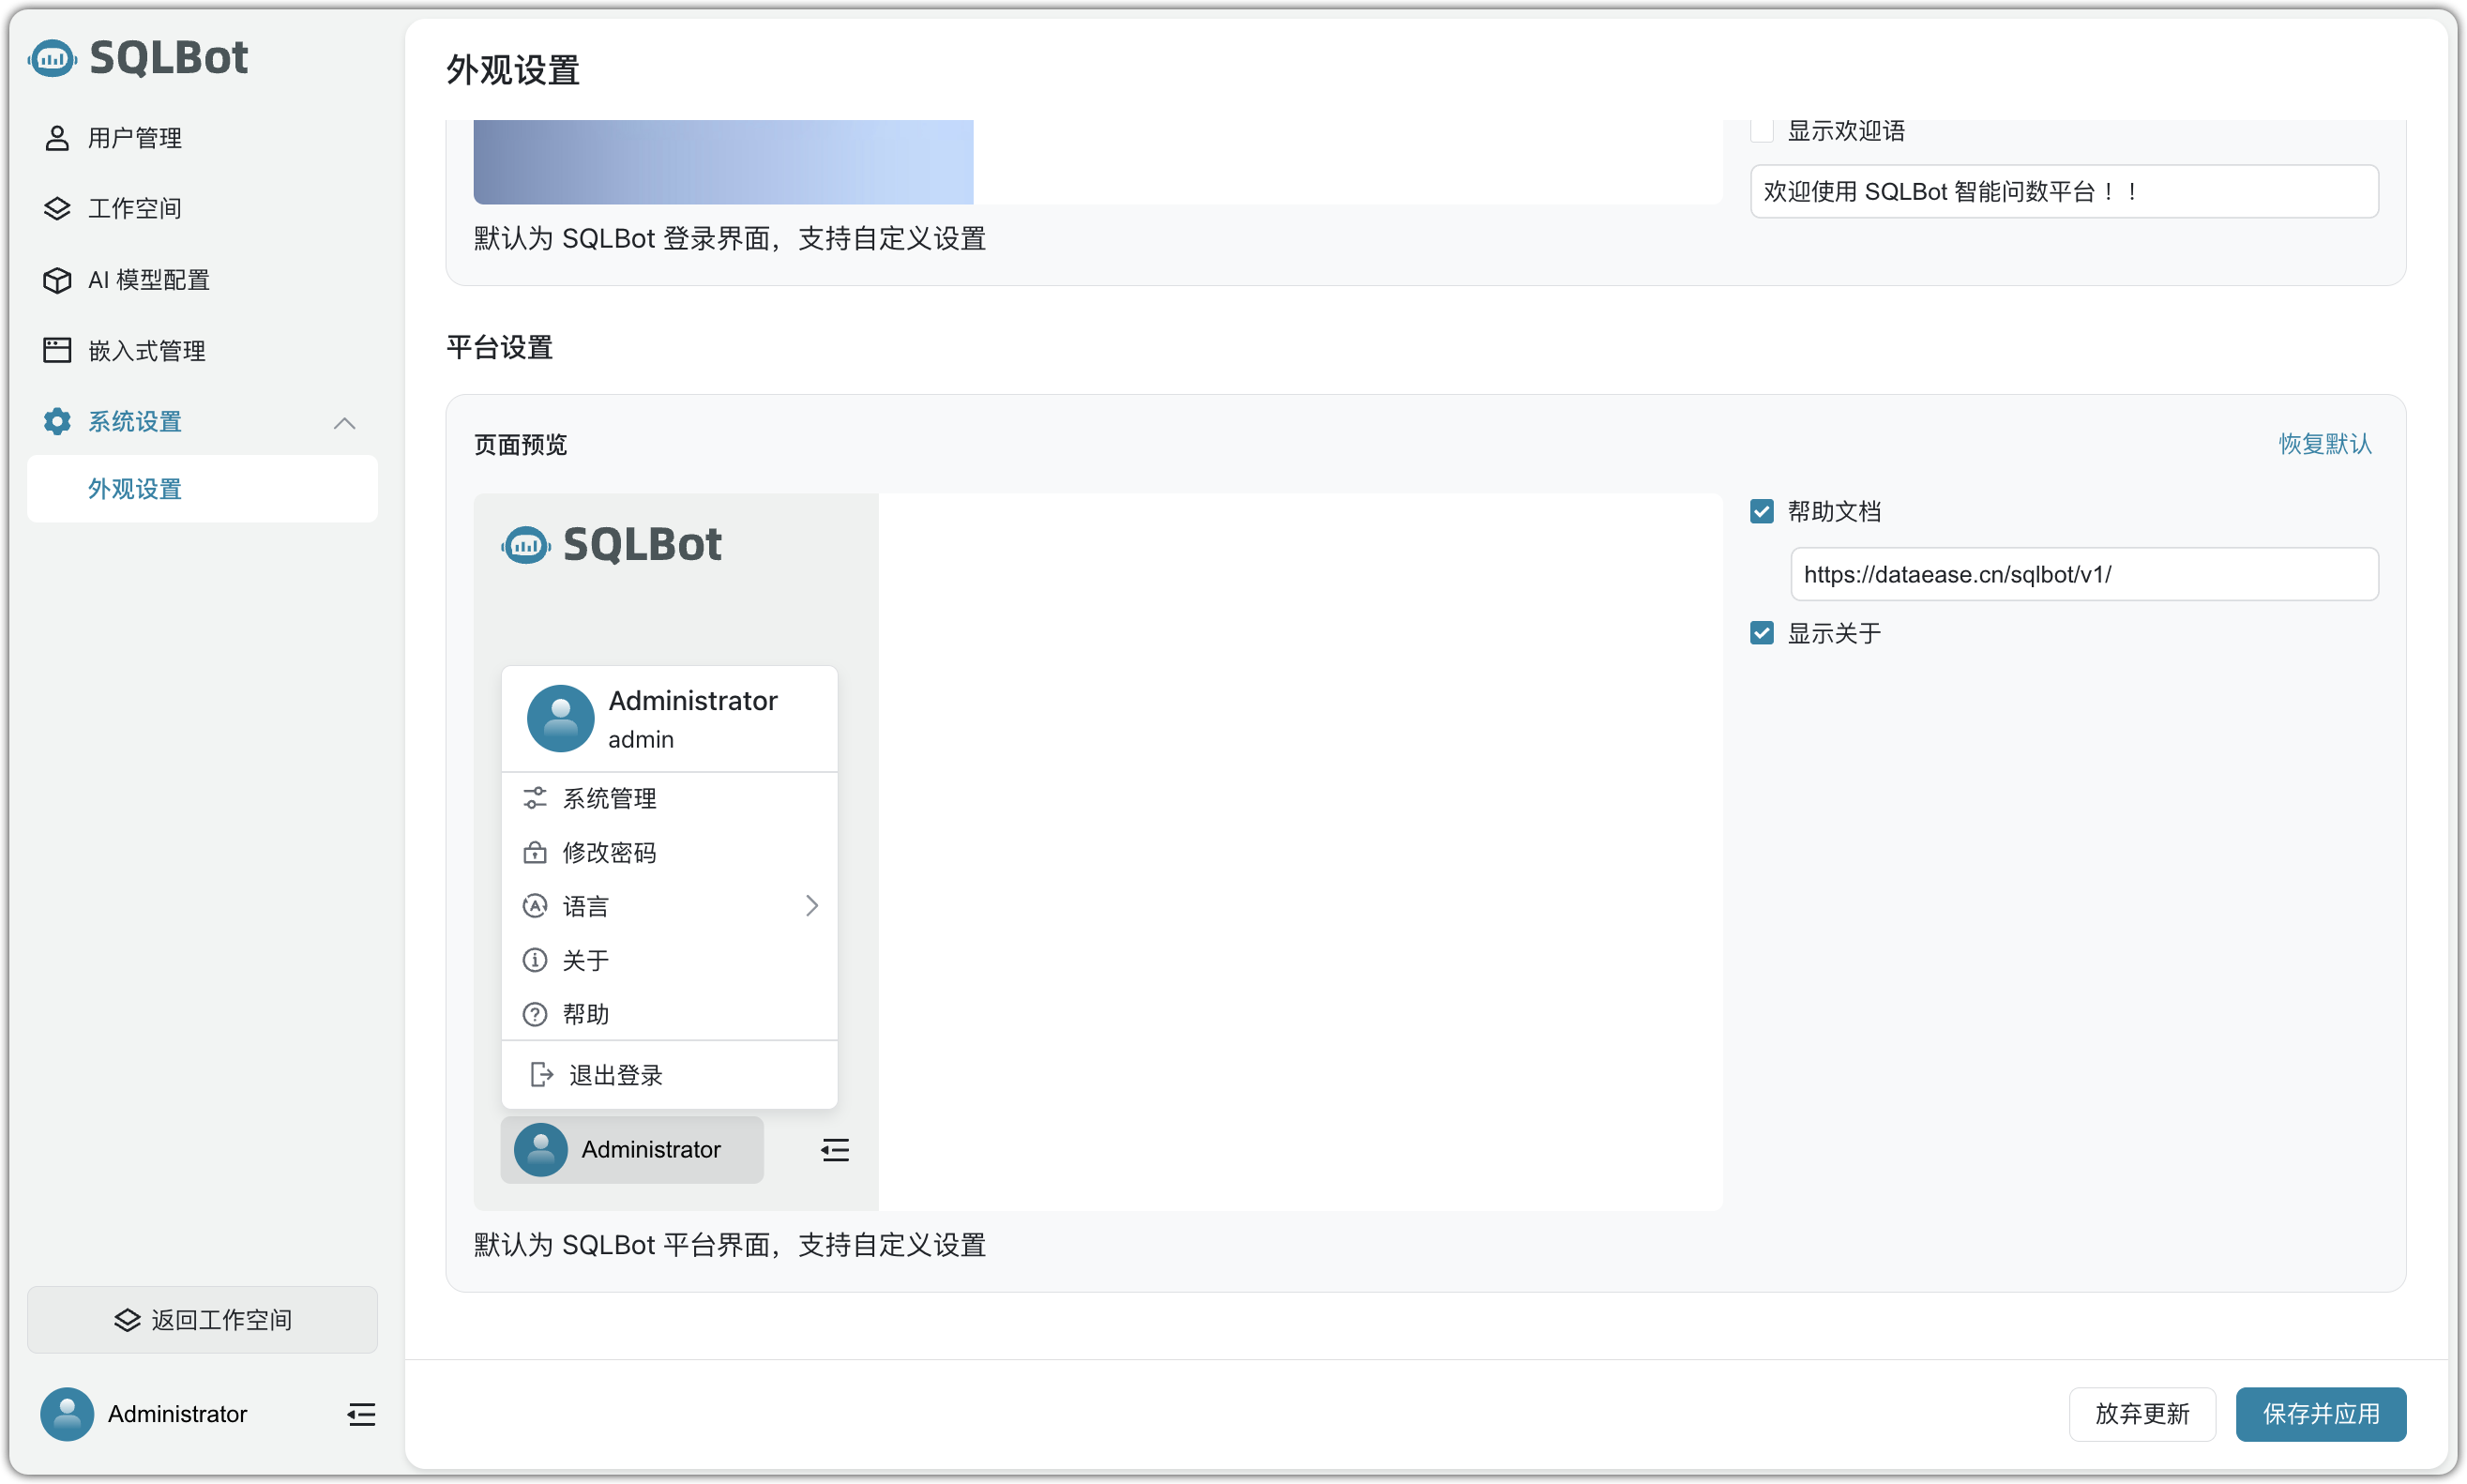Uncheck the 帮助文档 checkbox
Viewport: 2467px width, 1484px height.
(x=1761, y=511)
